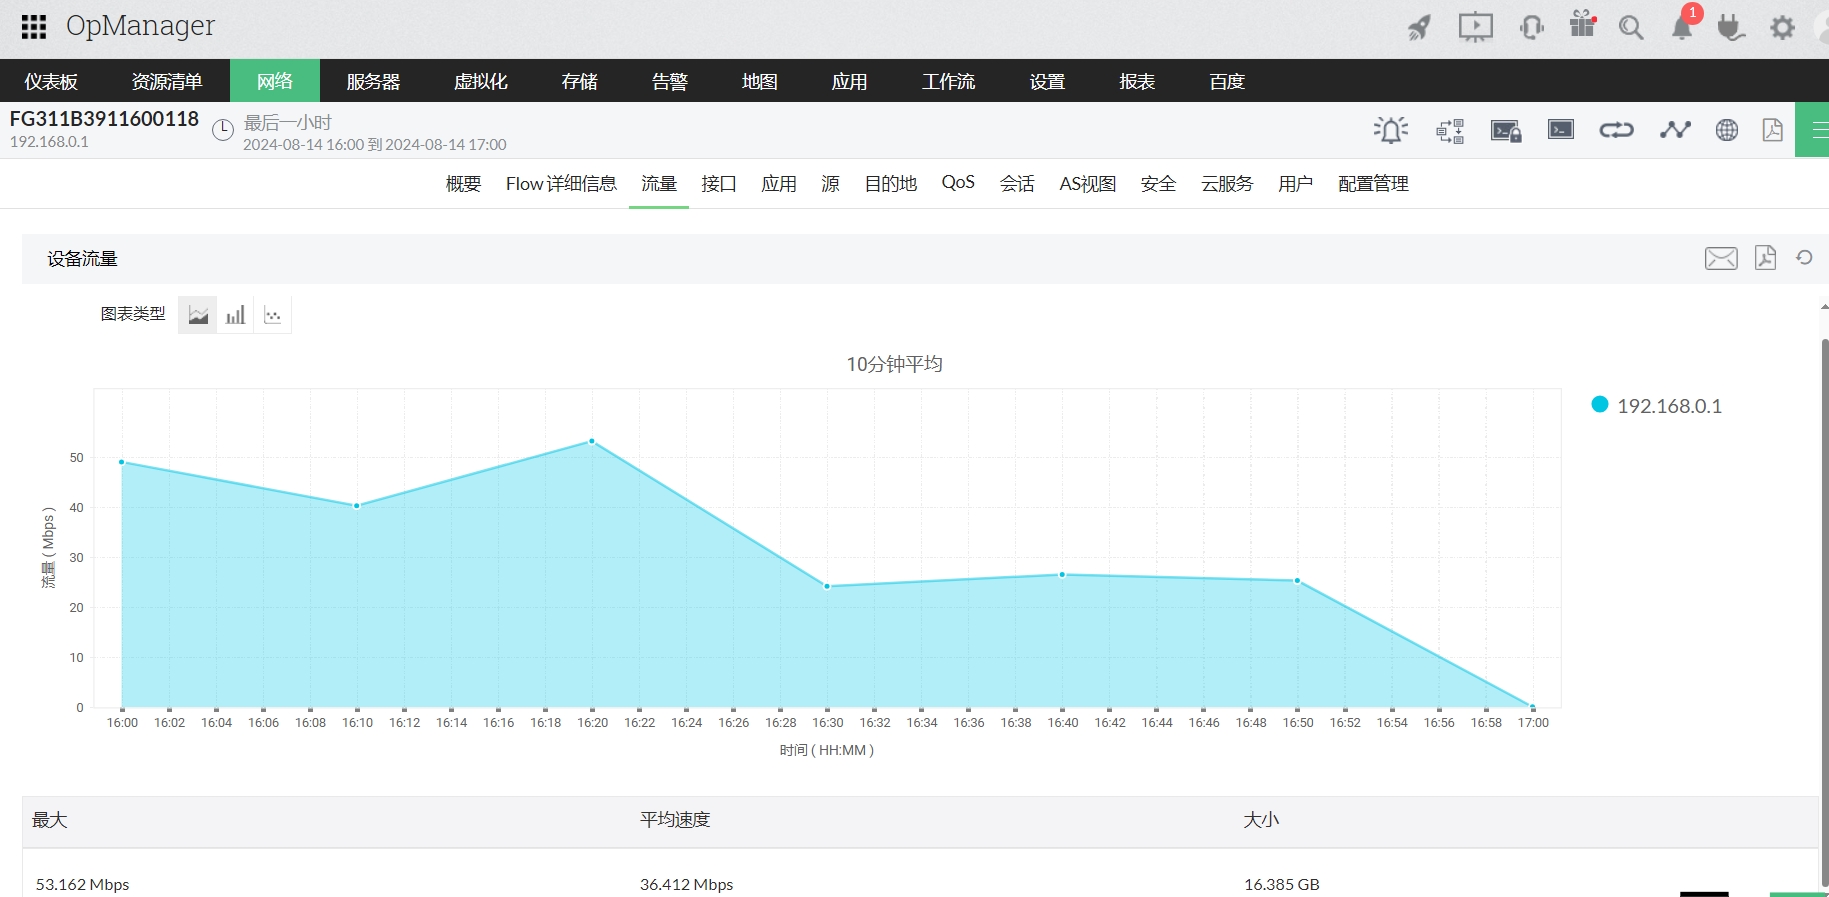Open the alarm bell icon in device toolbar
This screenshot has width=1829, height=897.
click(1390, 130)
